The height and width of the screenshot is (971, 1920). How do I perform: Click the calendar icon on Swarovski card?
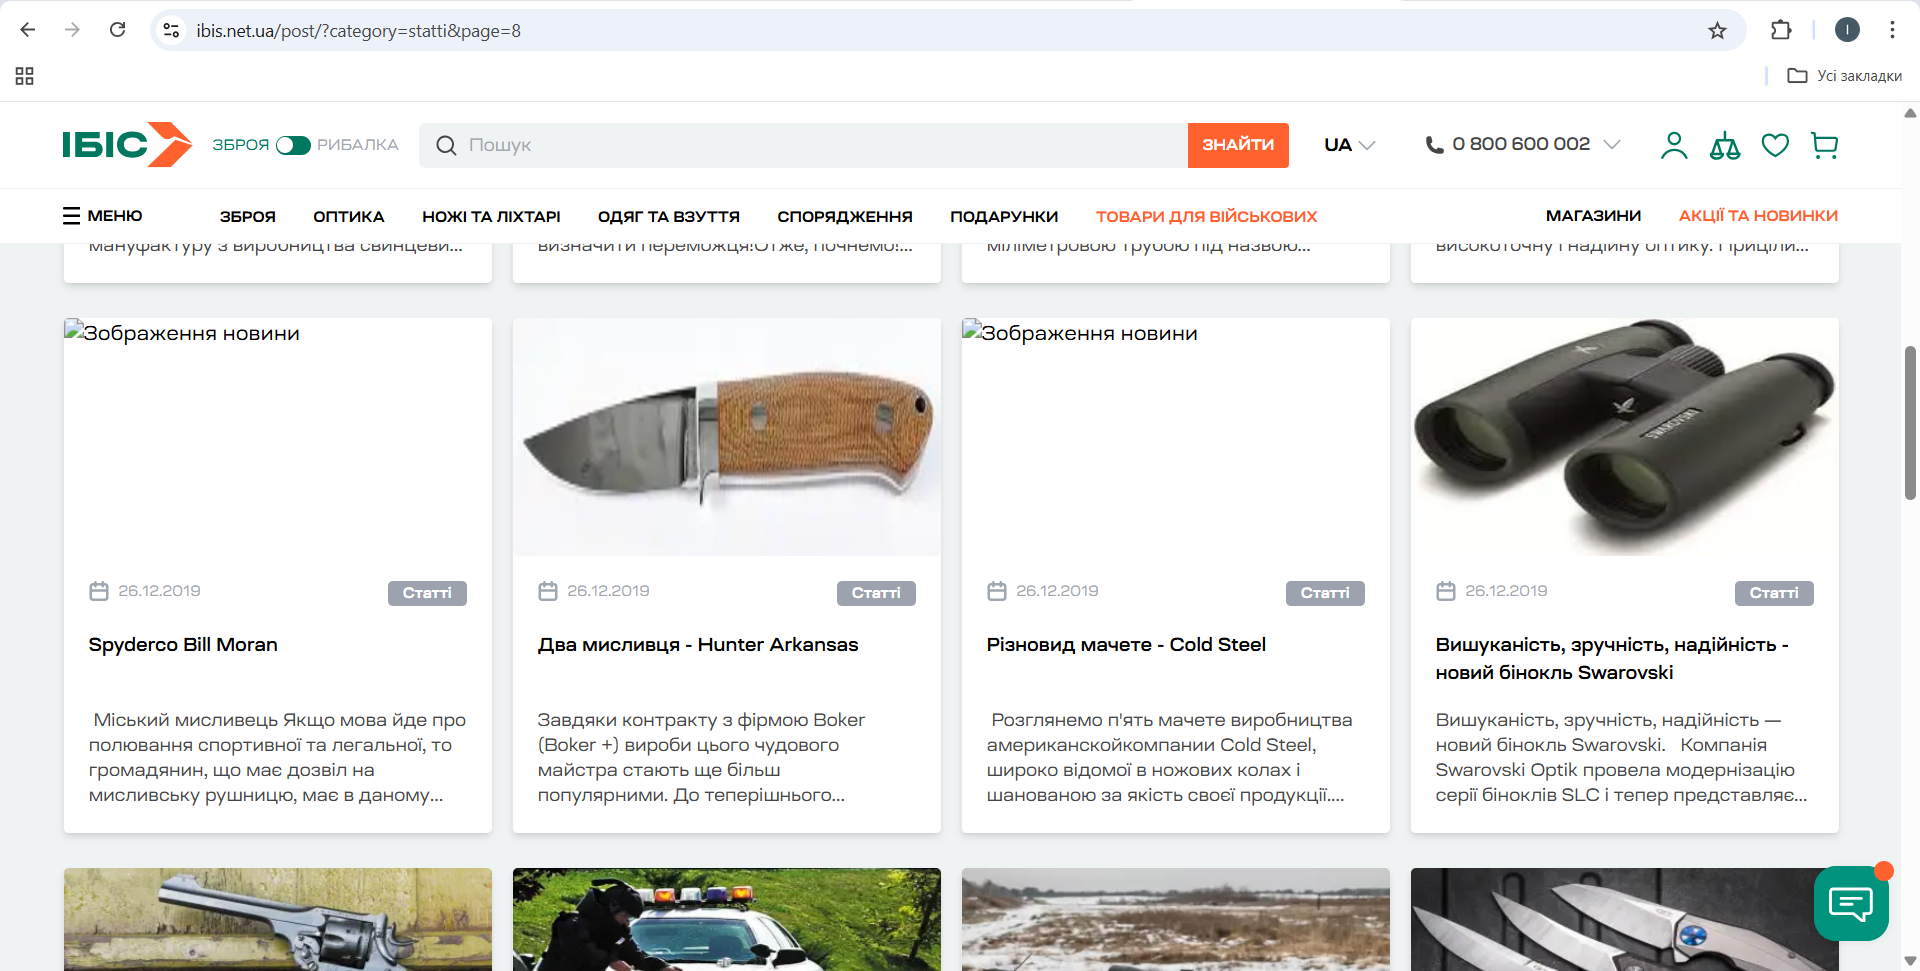1446,591
